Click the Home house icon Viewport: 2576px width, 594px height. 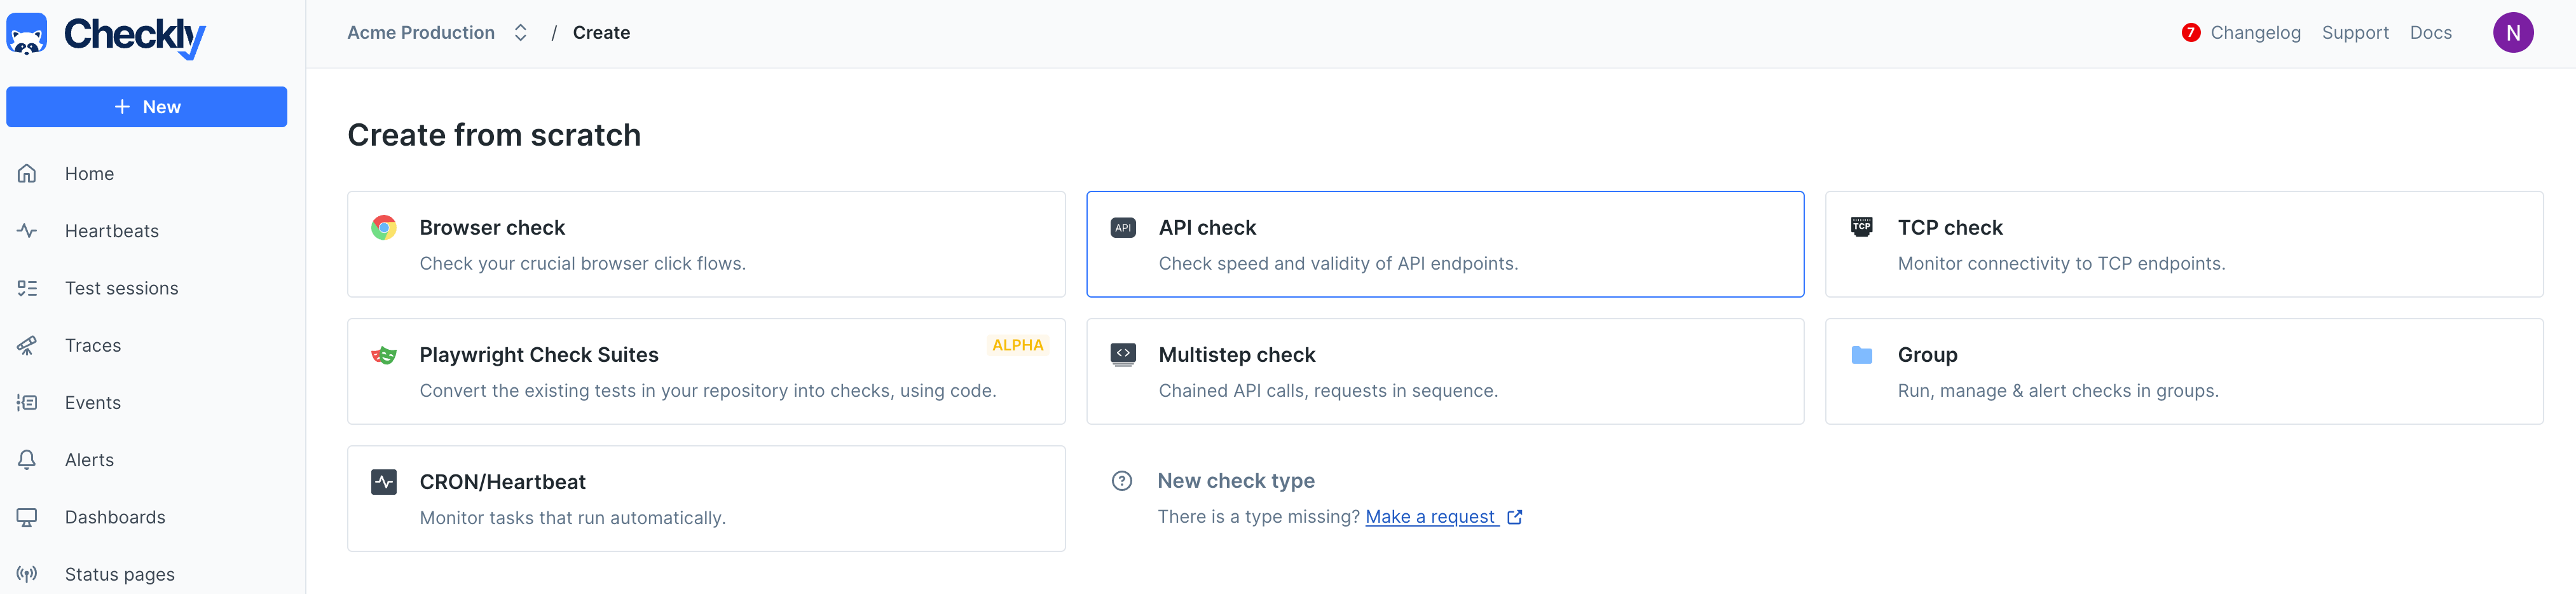click(27, 174)
